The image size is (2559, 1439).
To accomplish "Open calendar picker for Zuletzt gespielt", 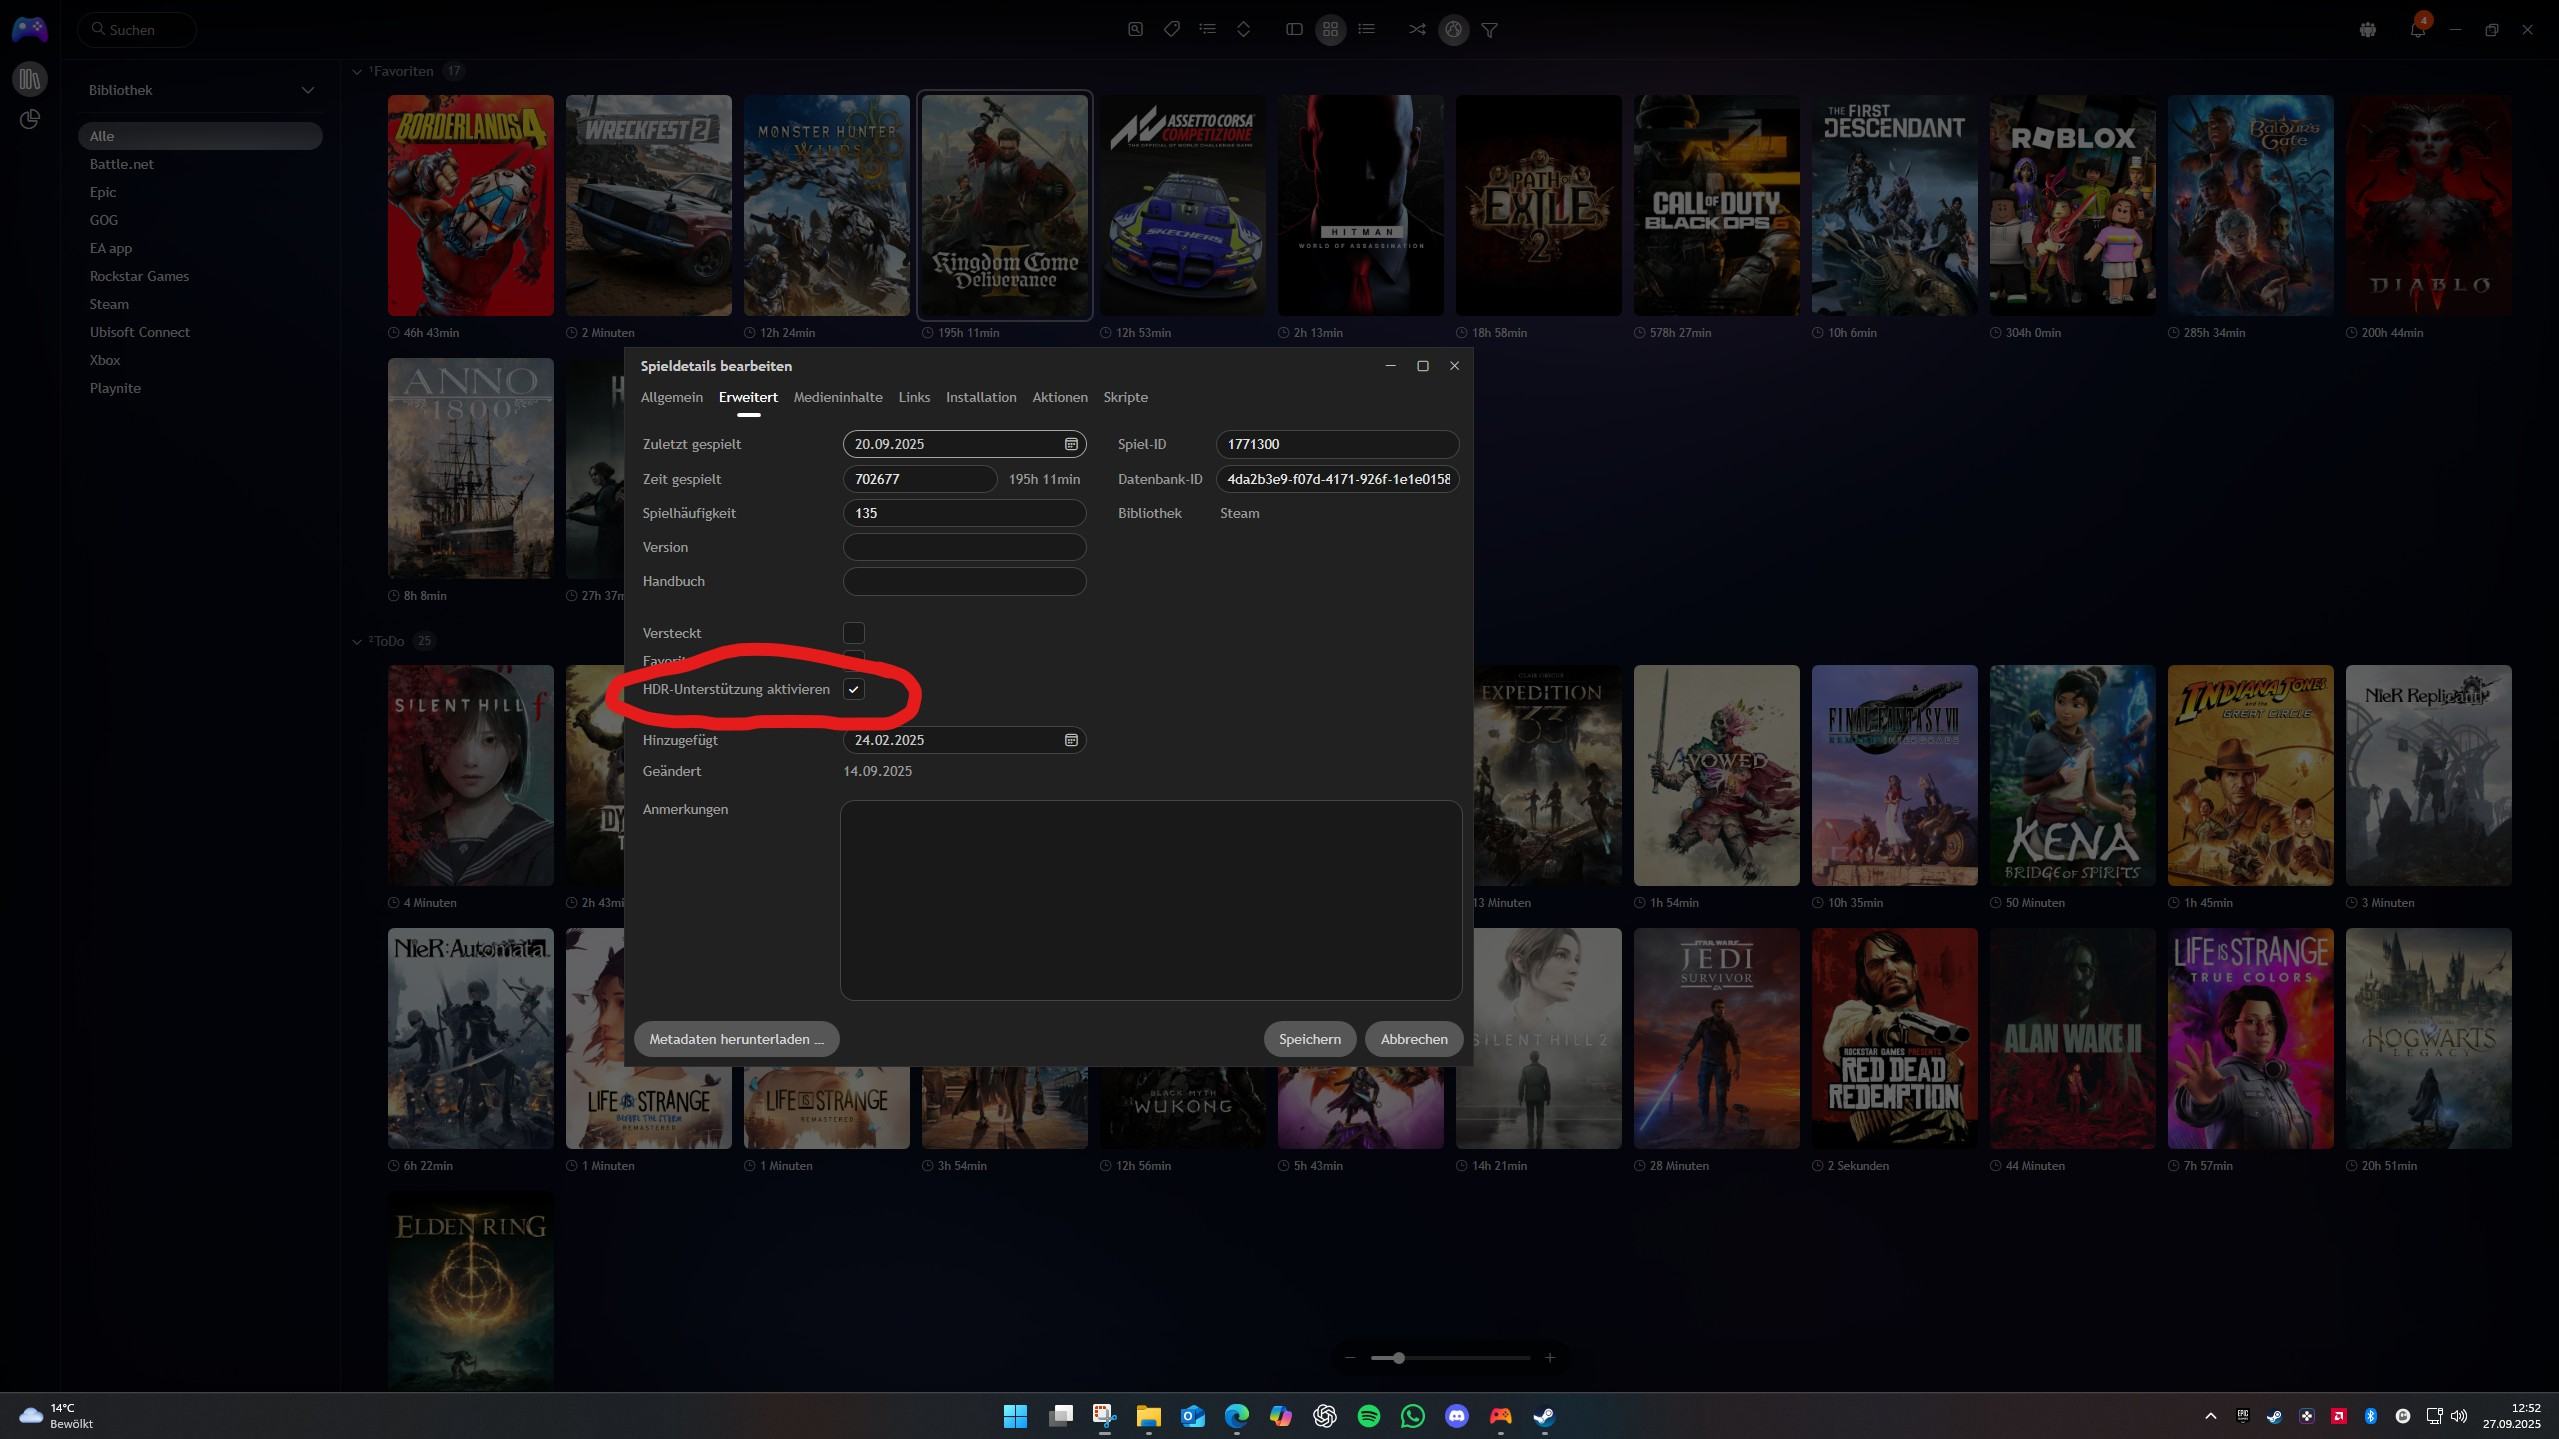I will [1070, 444].
